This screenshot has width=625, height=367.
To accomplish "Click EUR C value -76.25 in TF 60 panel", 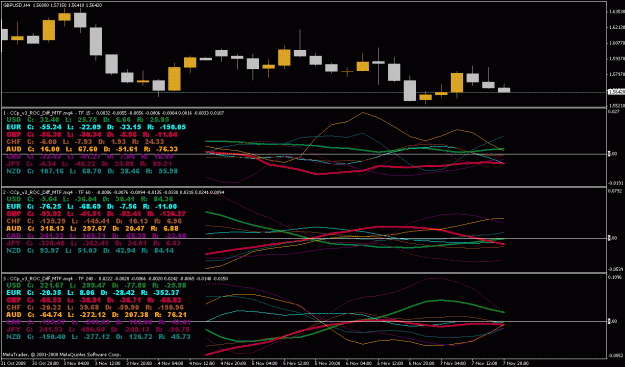I will [x=52, y=206].
